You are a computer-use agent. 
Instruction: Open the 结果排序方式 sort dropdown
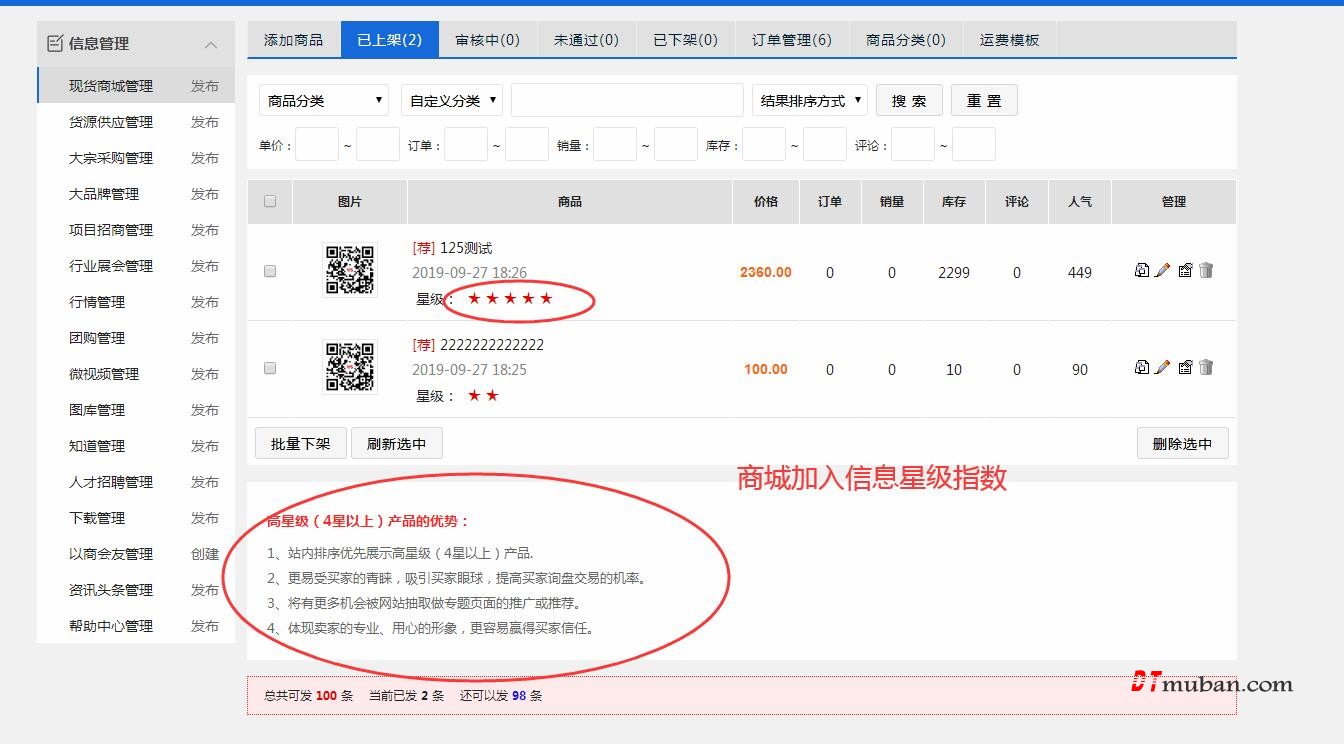(x=809, y=100)
